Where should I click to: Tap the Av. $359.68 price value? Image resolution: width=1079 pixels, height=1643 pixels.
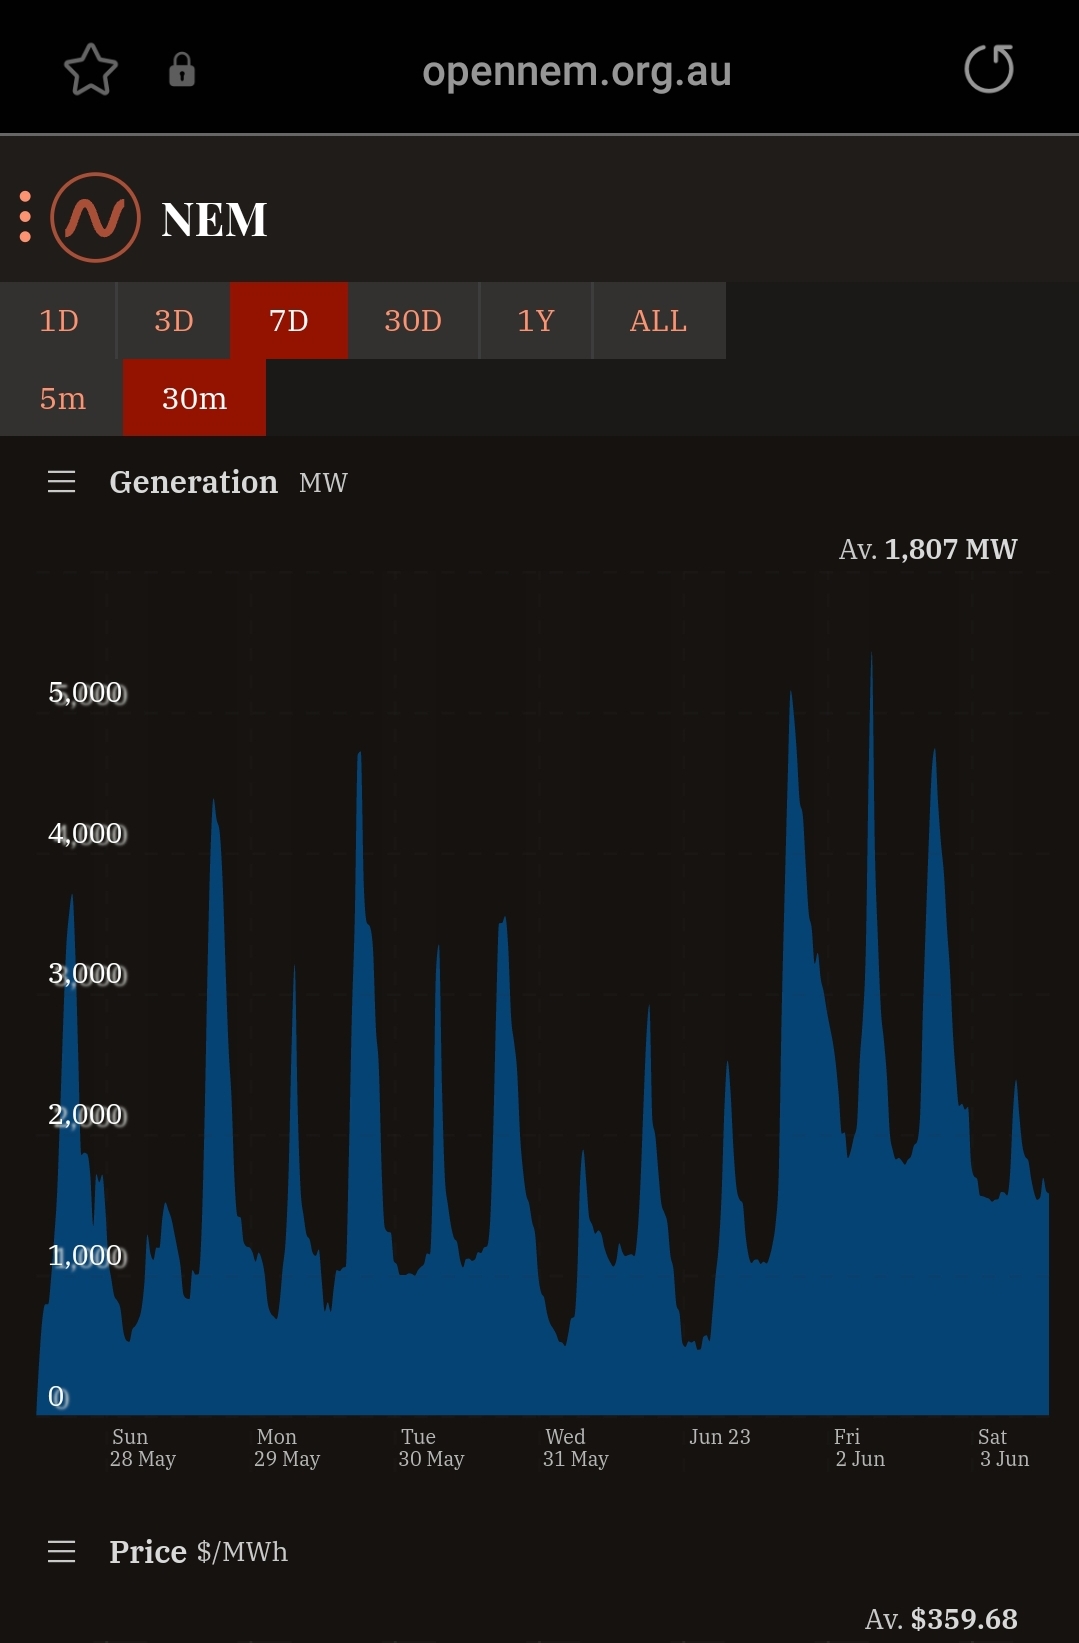click(941, 1618)
